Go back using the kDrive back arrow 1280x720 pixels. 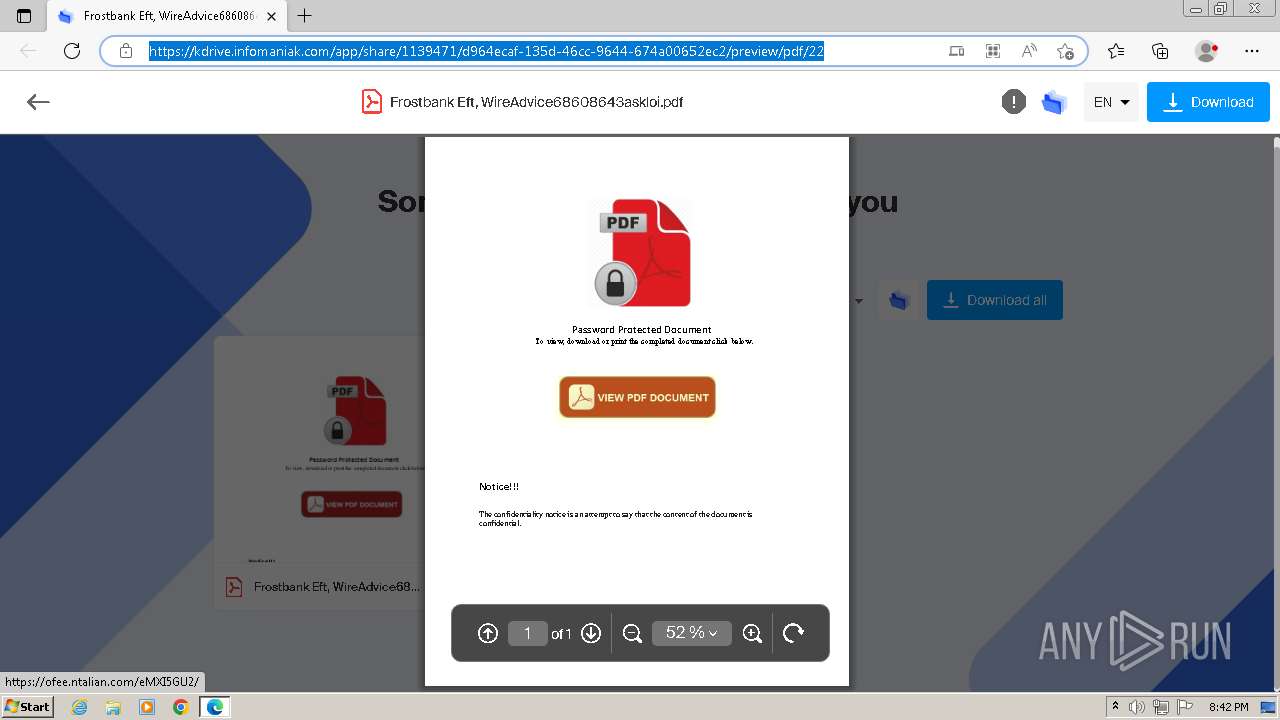tap(38, 102)
